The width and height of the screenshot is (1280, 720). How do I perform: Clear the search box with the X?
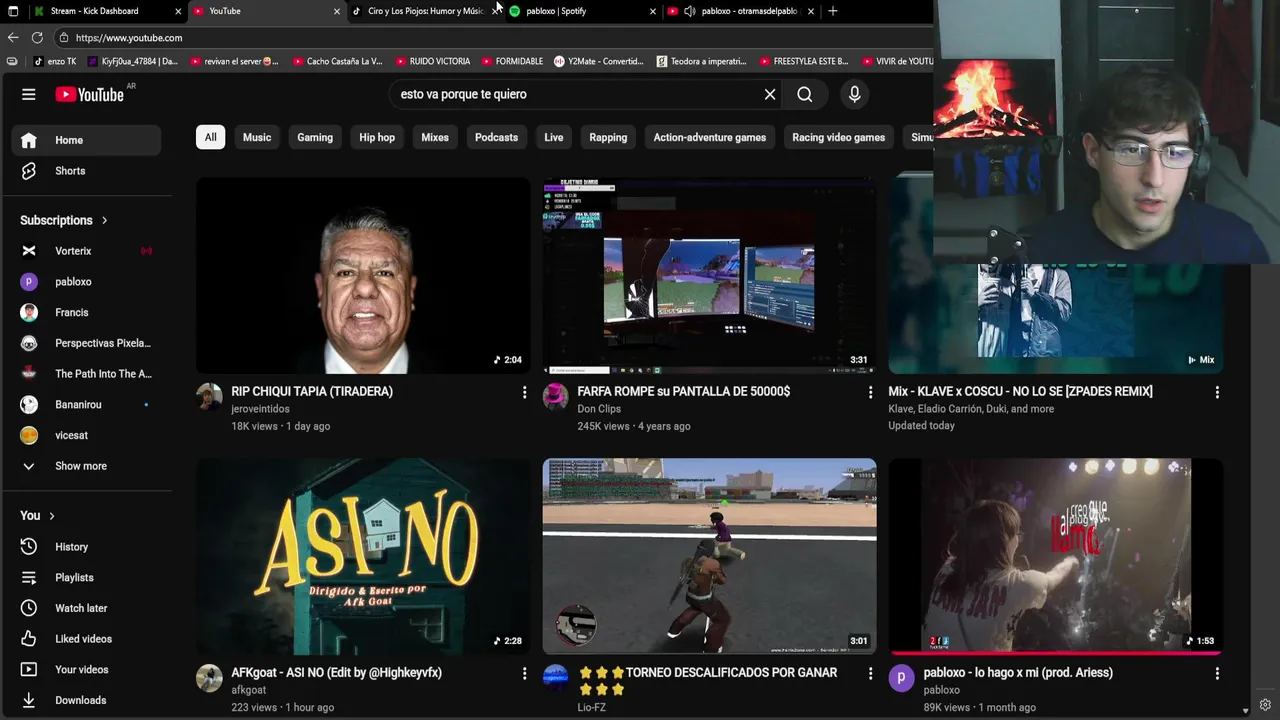pyautogui.click(x=770, y=94)
